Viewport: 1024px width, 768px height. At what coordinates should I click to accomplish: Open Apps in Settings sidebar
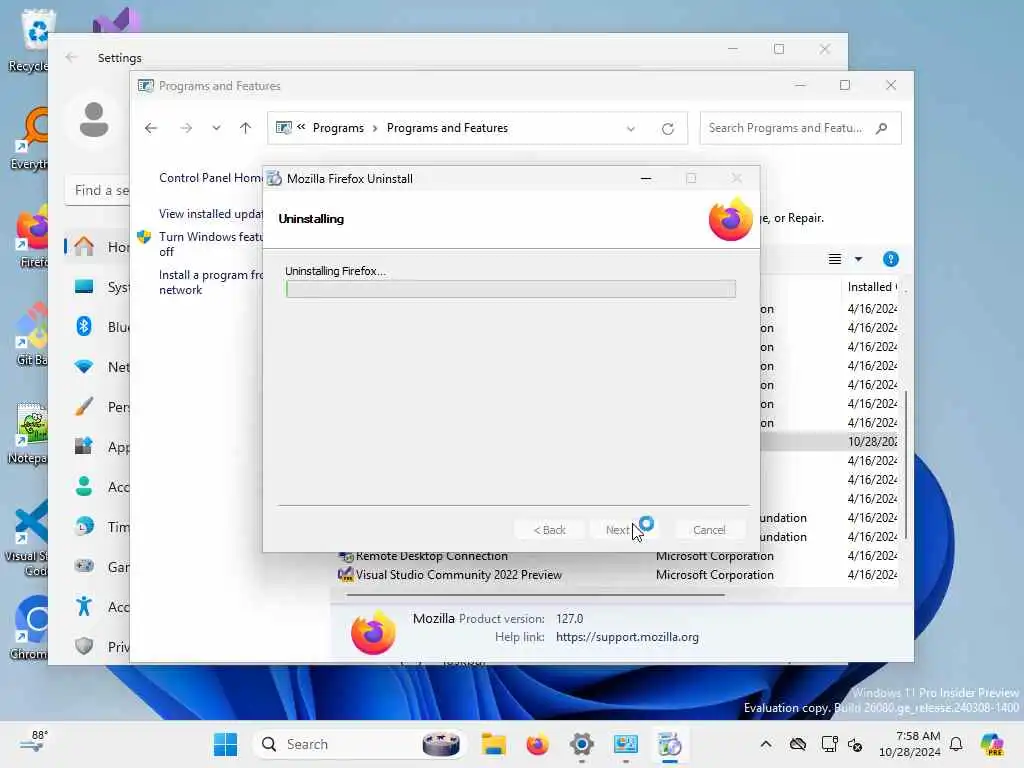[98, 447]
